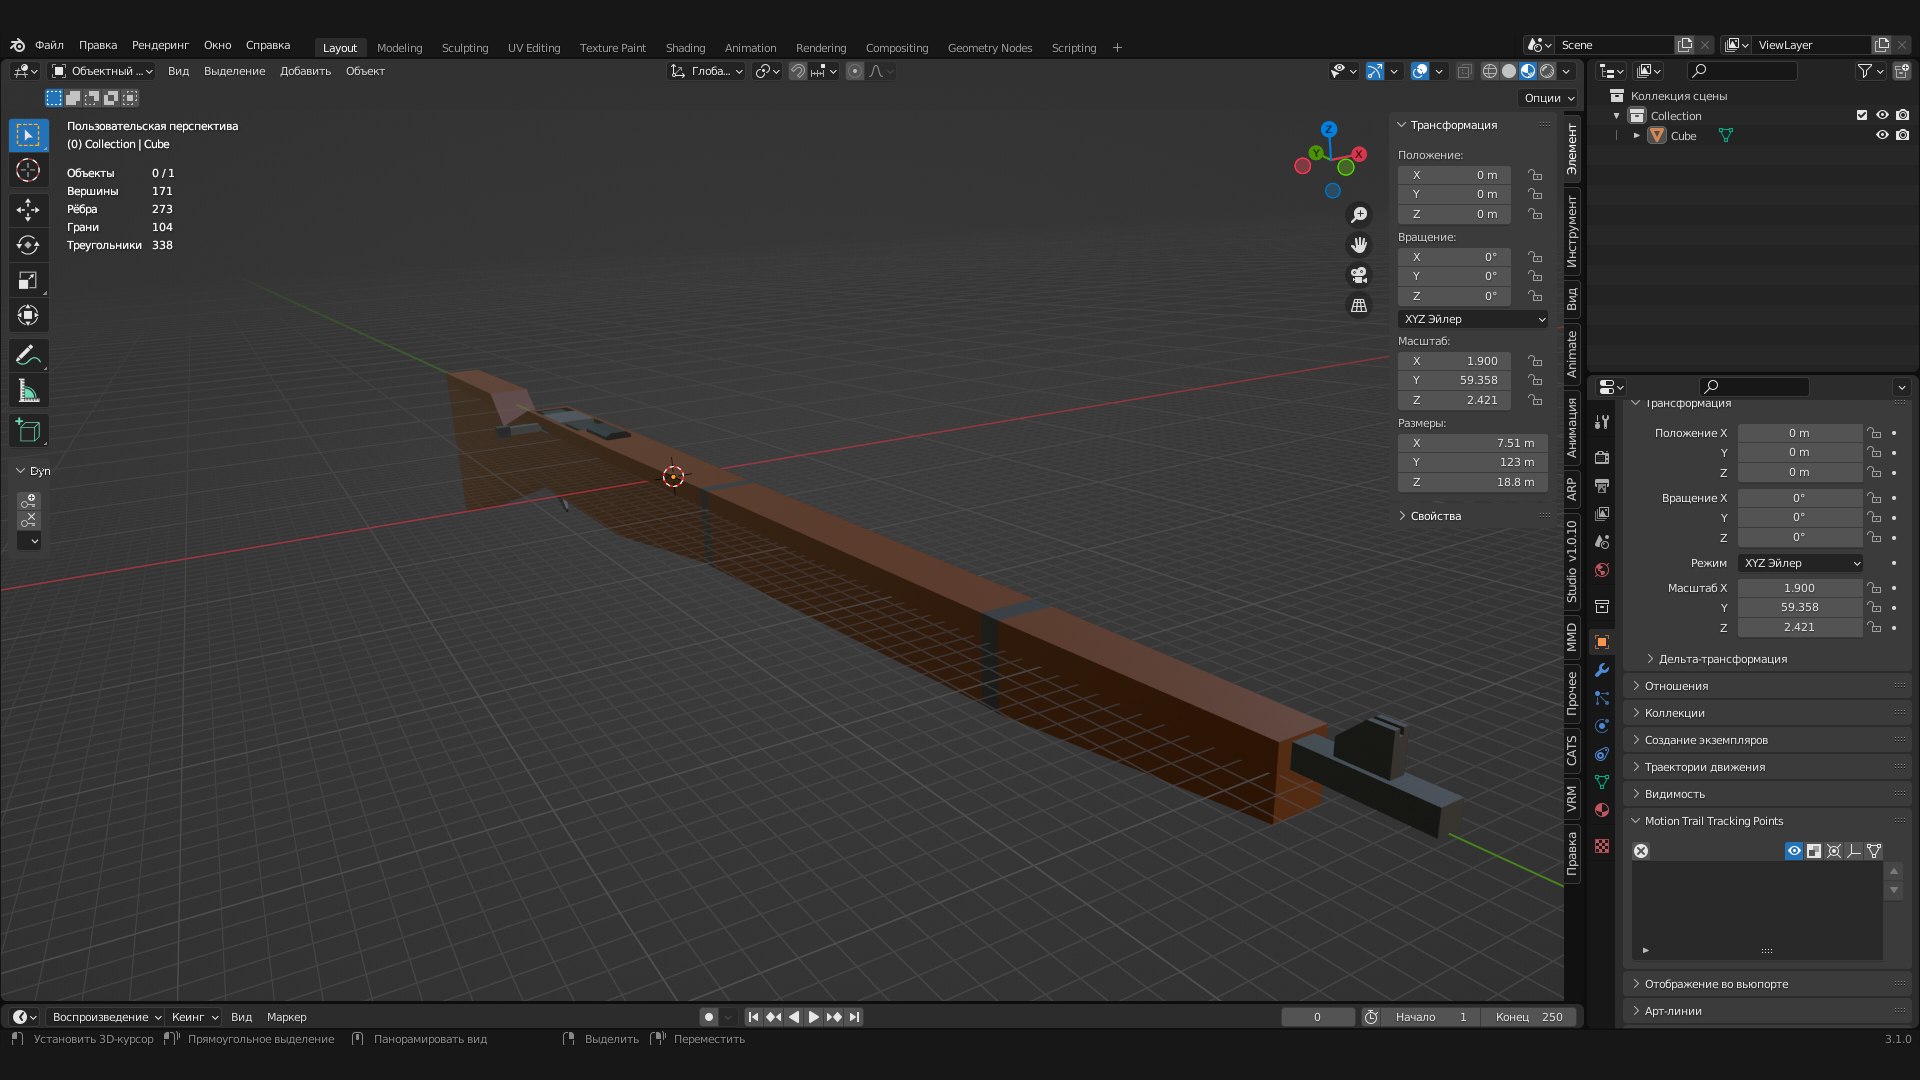The width and height of the screenshot is (1920, 1080).
Task: Disable Collection render camera icon
Action: [1902, 115]
